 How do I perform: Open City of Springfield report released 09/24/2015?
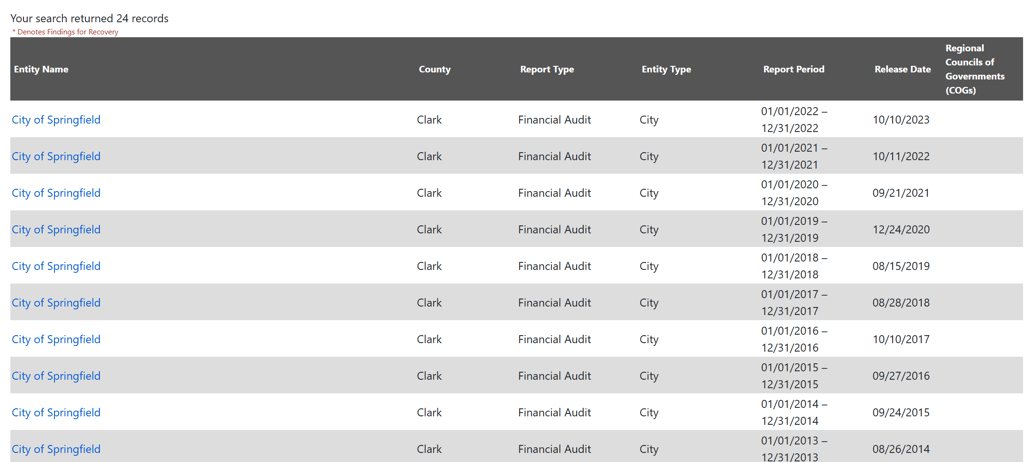pyautogui.click(x=56, y=412)
